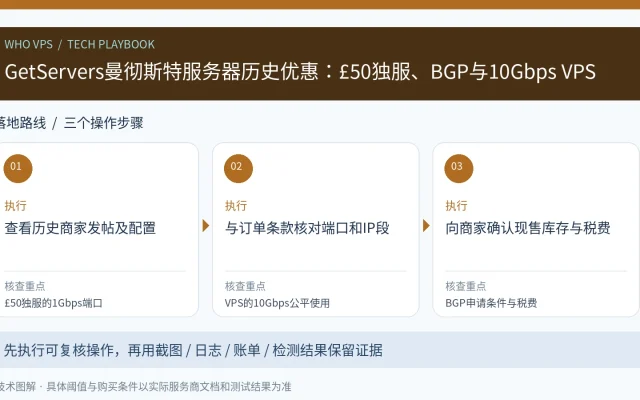
Task: Click the 向商家确认现售库存与税费 step title
Action: tap(528, 228)
